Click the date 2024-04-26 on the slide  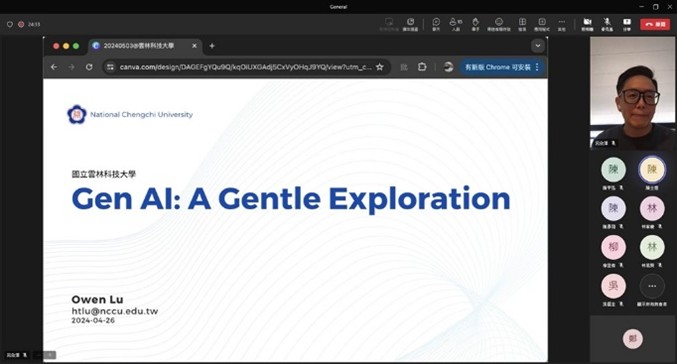tap(93, 320)
